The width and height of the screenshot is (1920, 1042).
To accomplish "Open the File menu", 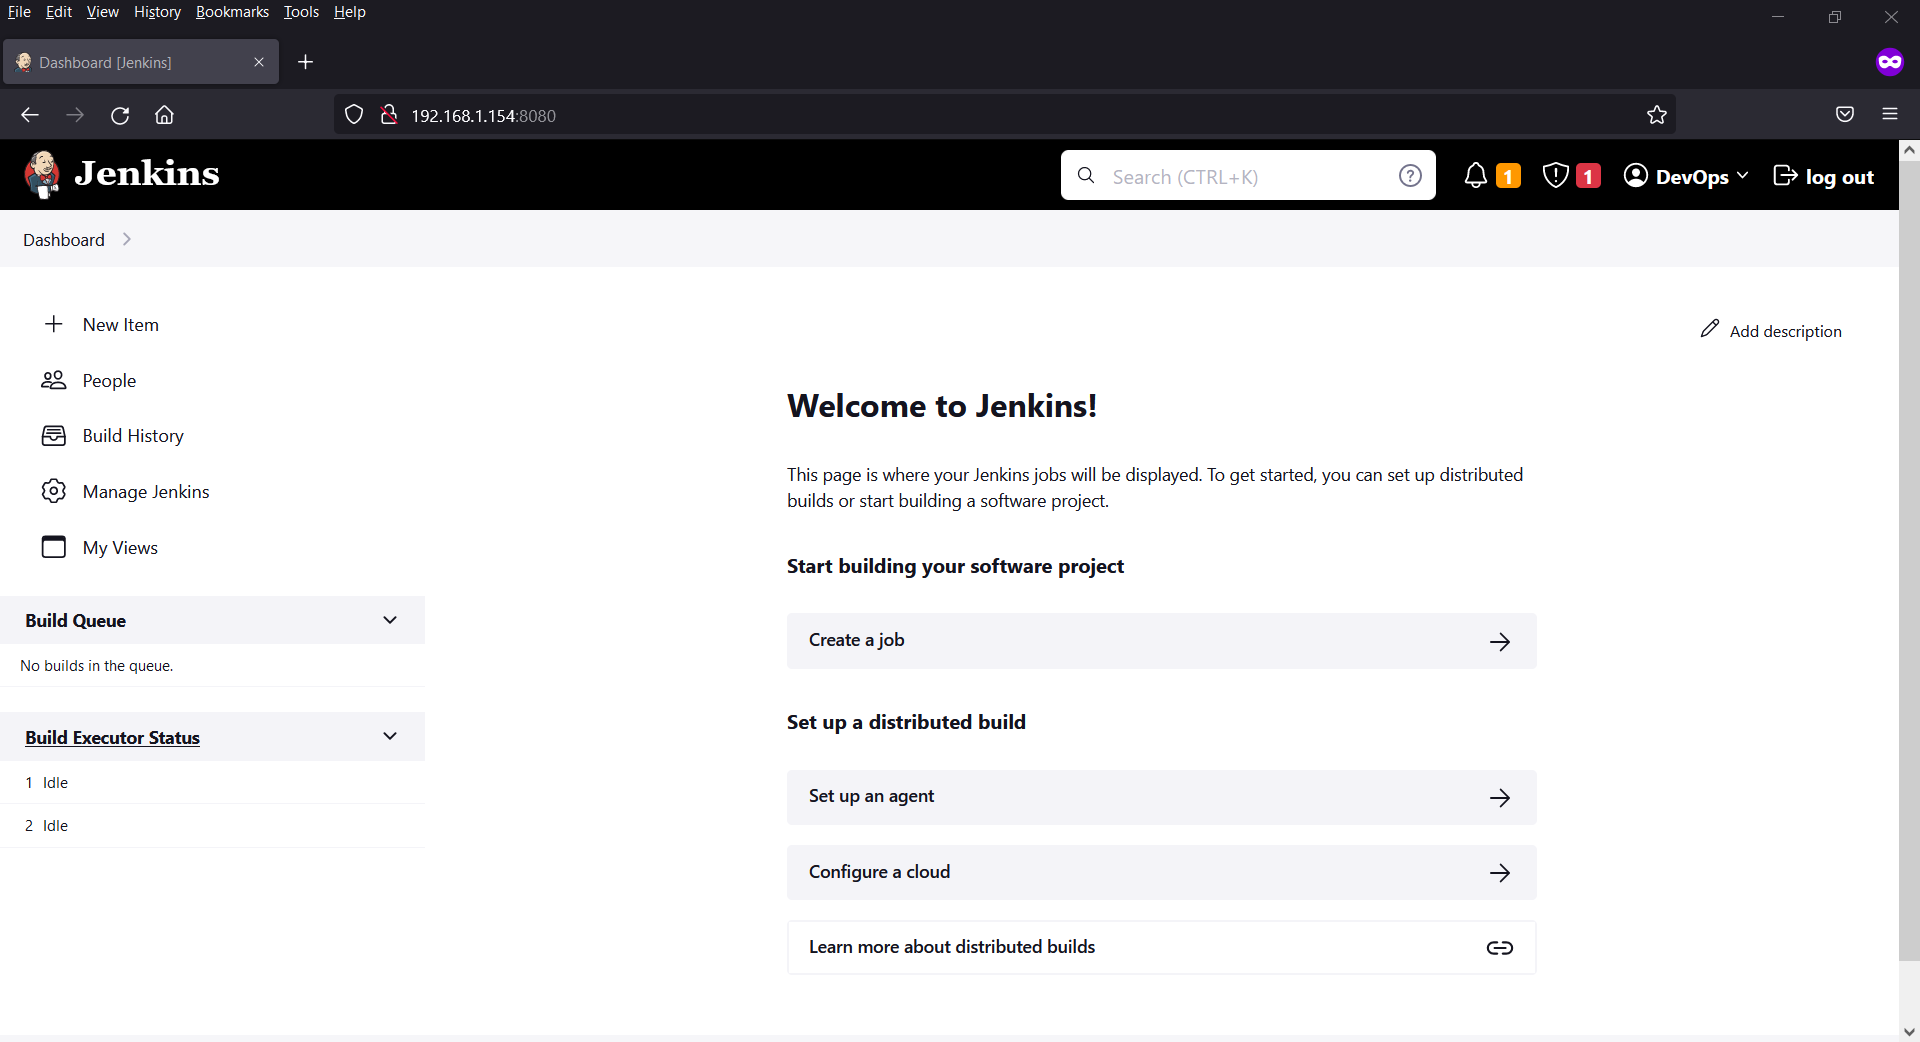I will pyautogui.click(x=19, y=12).
